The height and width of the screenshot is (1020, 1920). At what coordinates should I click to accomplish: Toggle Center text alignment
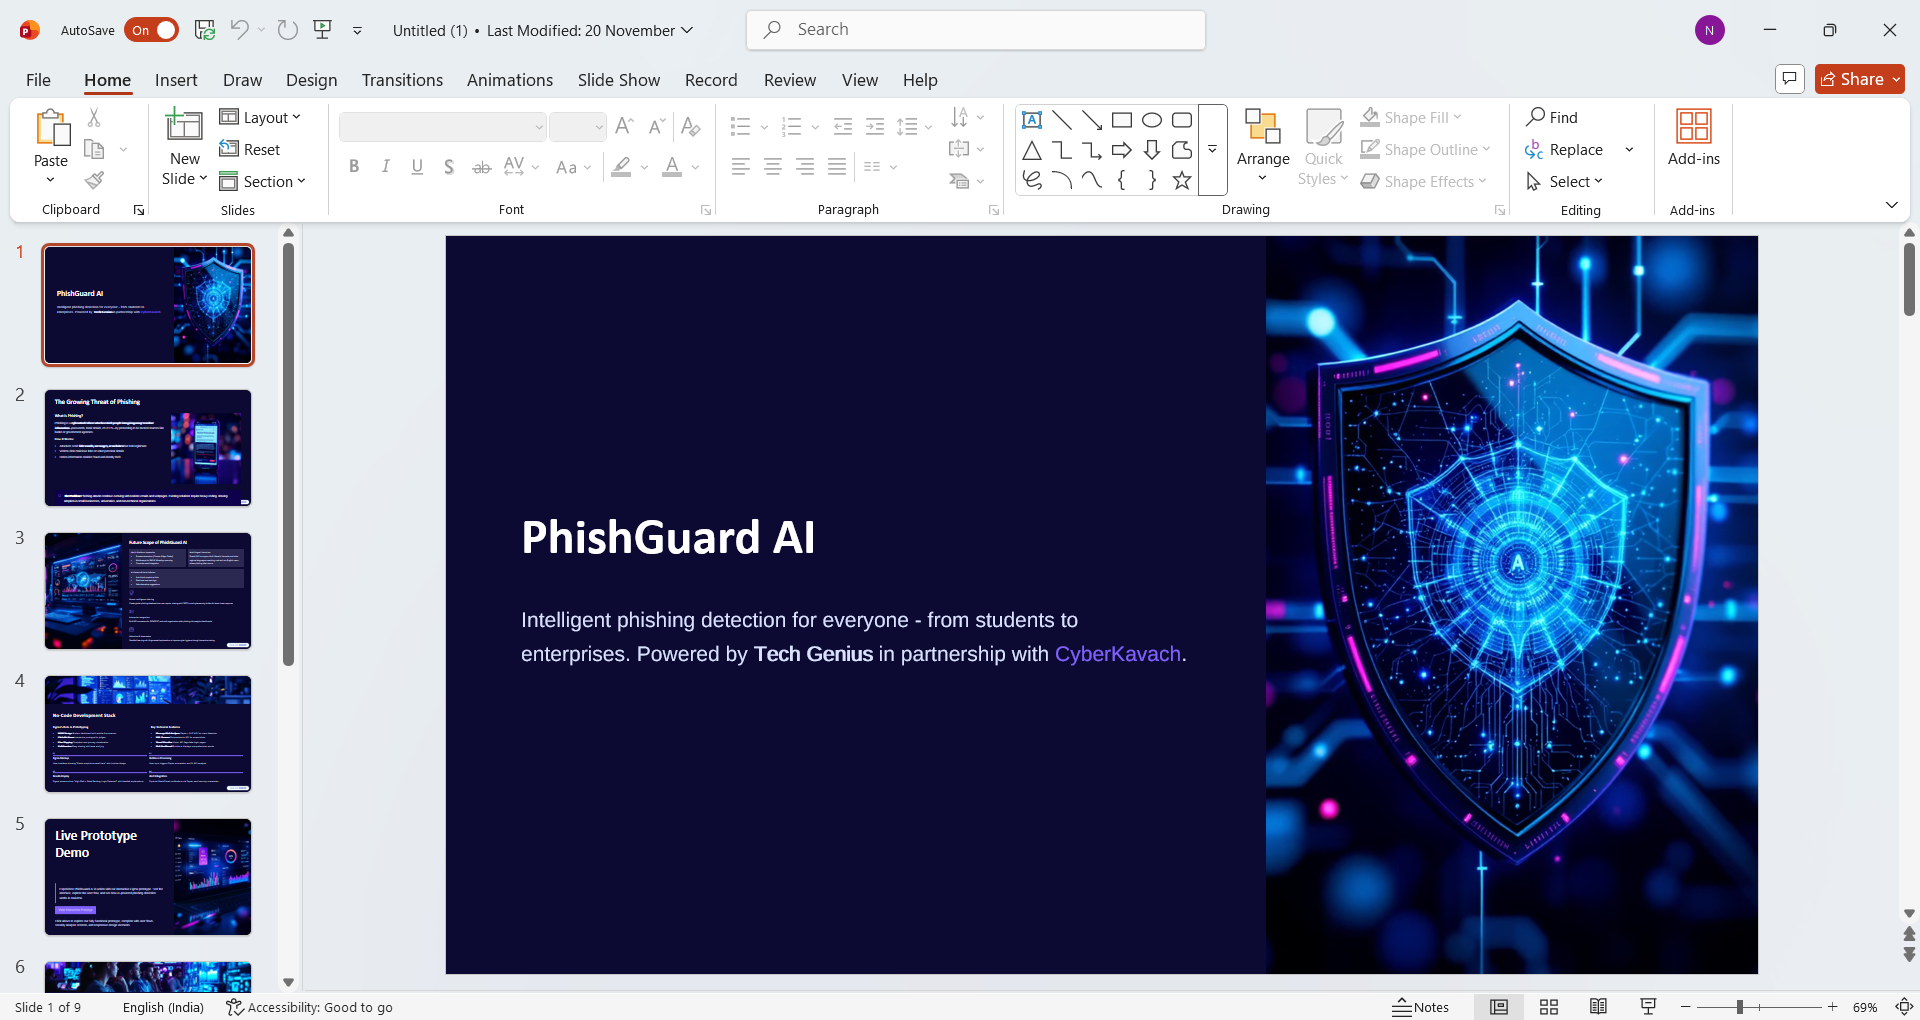[773, 167]
